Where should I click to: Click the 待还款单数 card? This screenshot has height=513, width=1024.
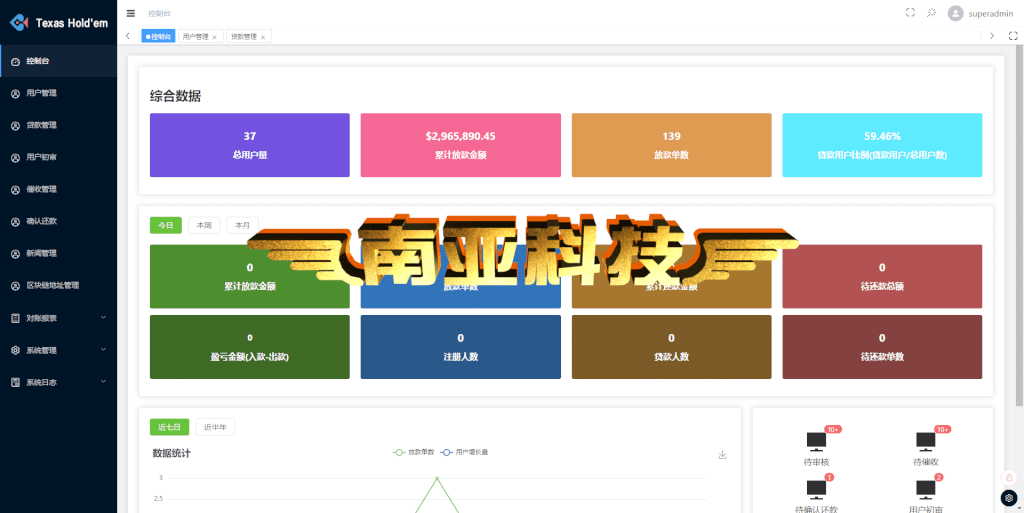click(882, 347)
